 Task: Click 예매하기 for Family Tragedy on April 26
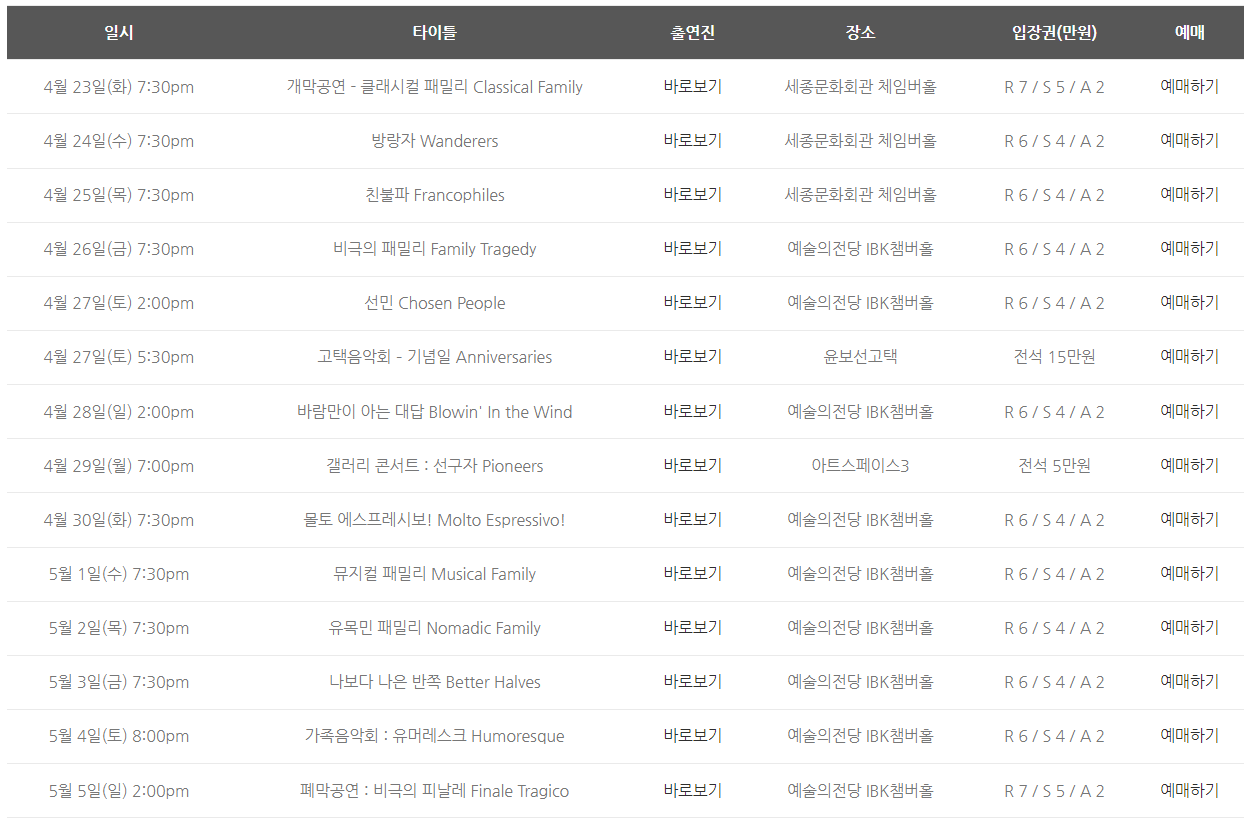click(x=1190, y=249)
